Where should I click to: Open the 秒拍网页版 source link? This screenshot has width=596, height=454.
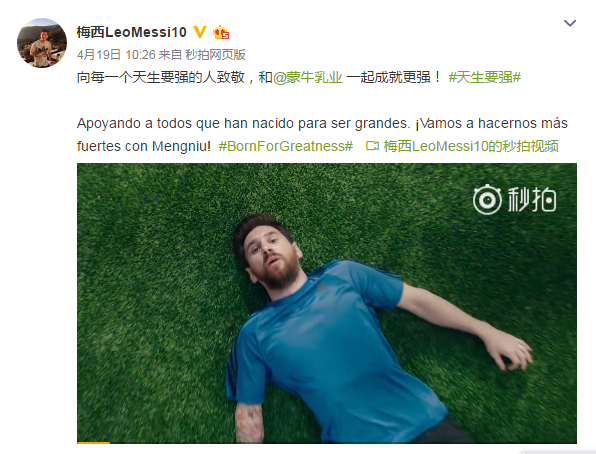tap(215, 55)
